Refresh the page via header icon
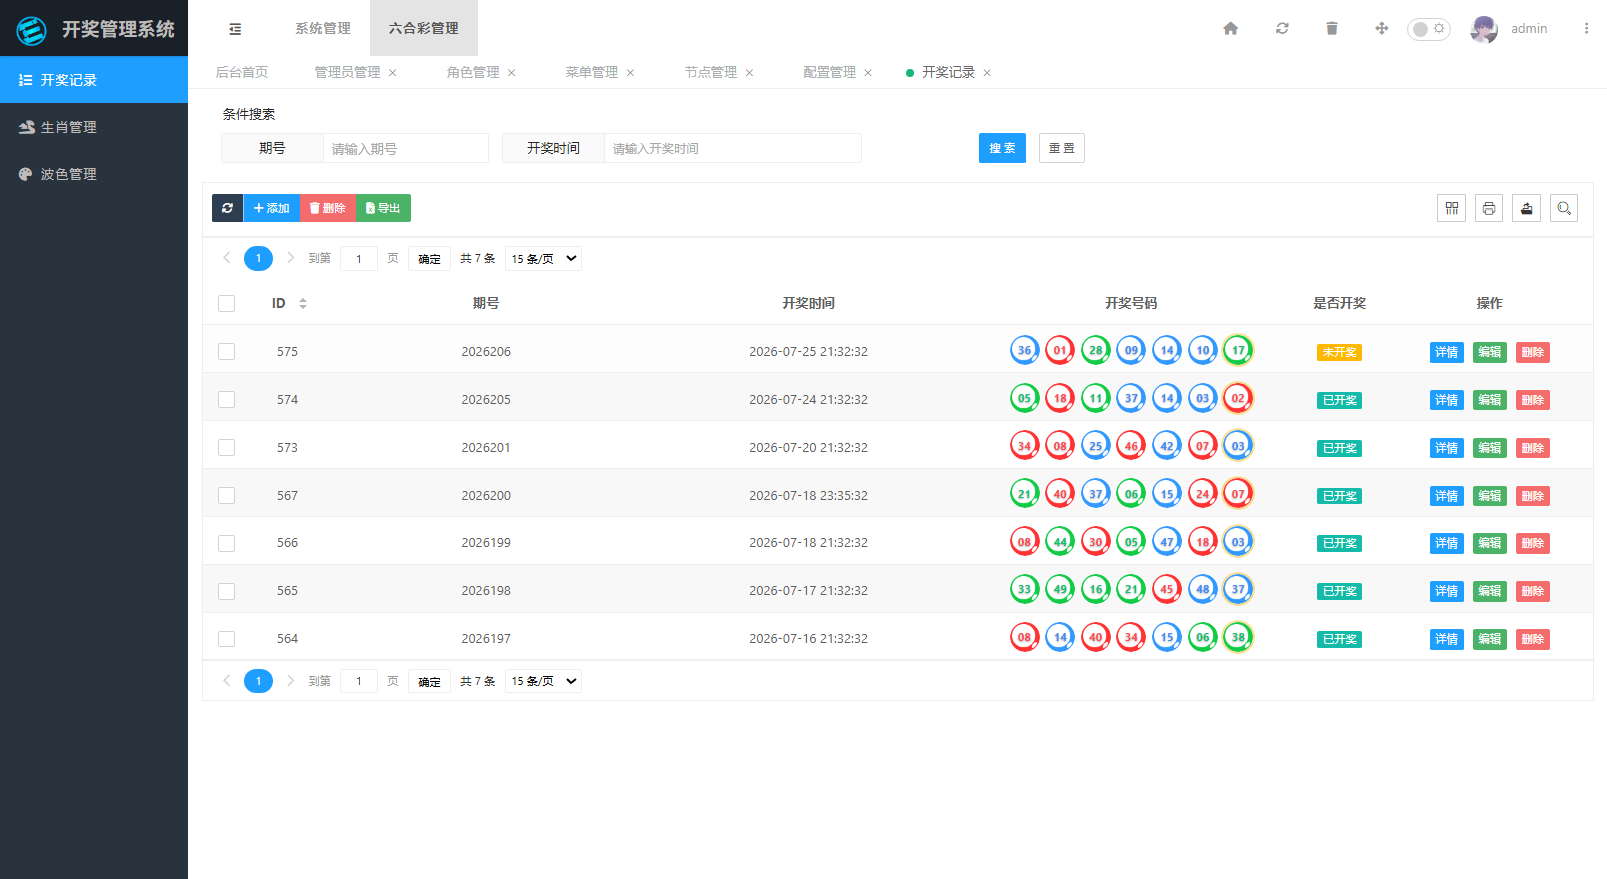 (1282, 28)
